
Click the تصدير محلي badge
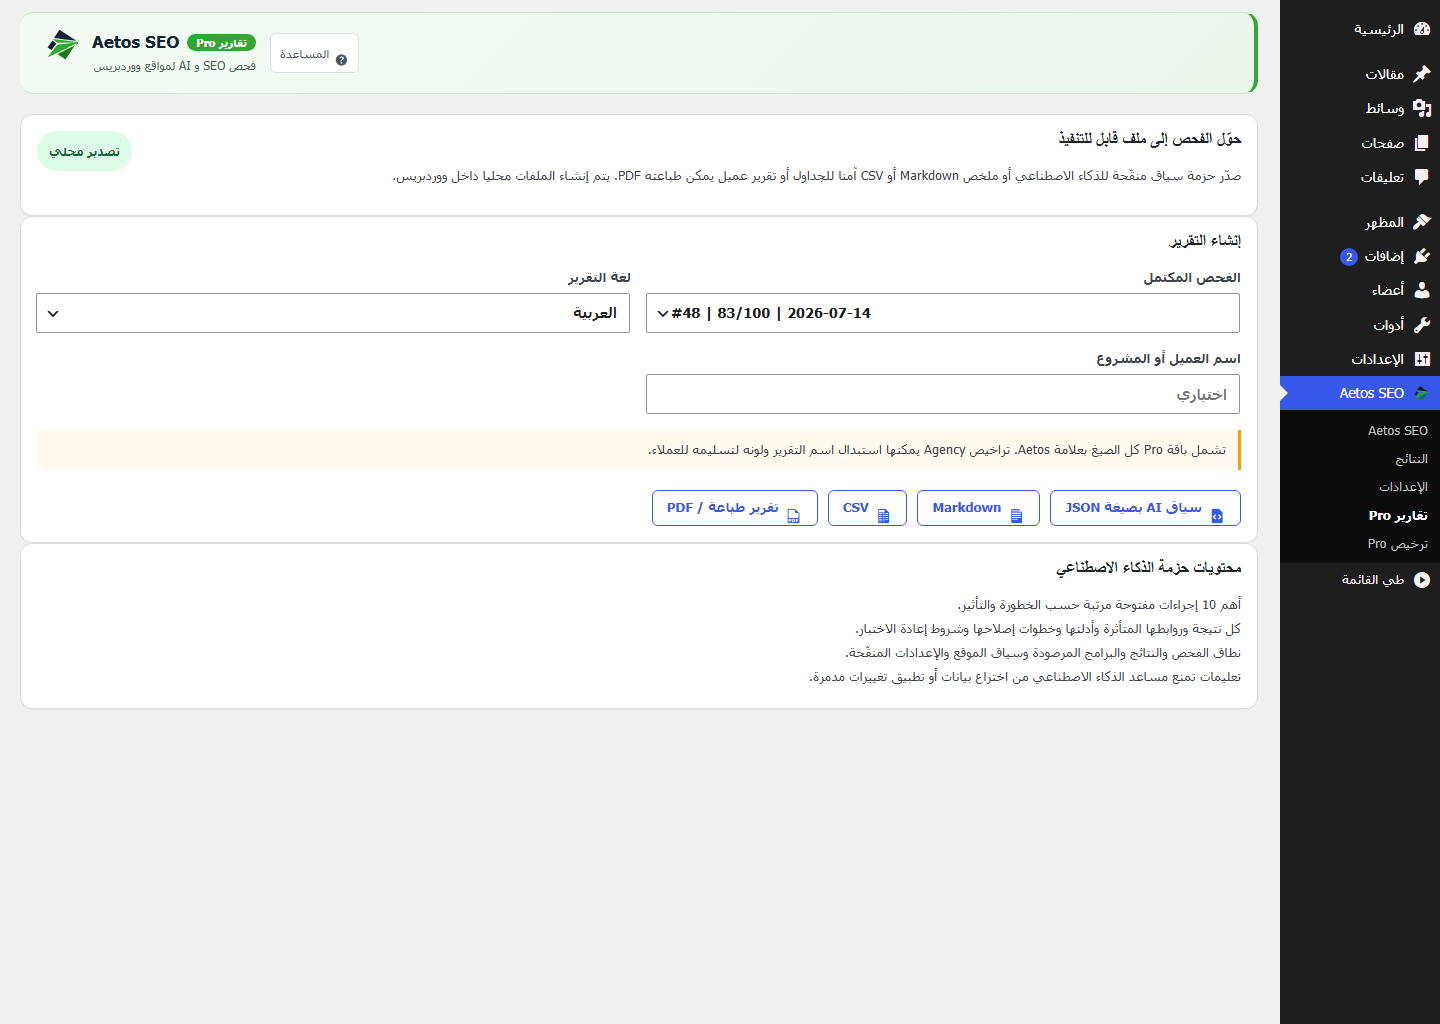[84, 151]
